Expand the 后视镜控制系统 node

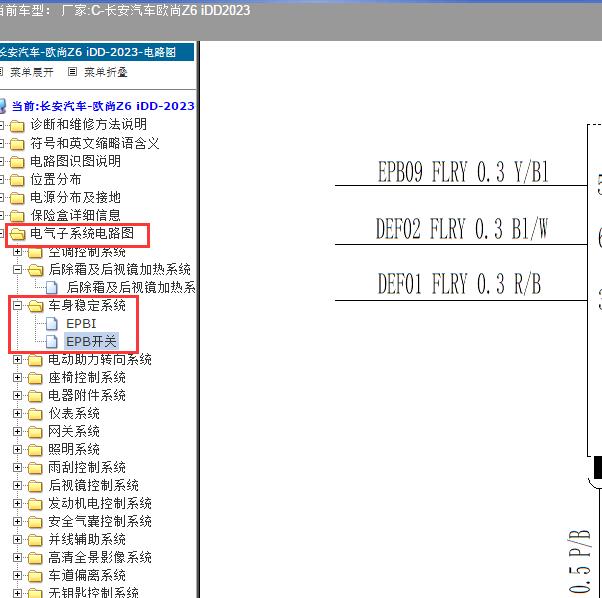pyautogui.click(x=17, y=486)
